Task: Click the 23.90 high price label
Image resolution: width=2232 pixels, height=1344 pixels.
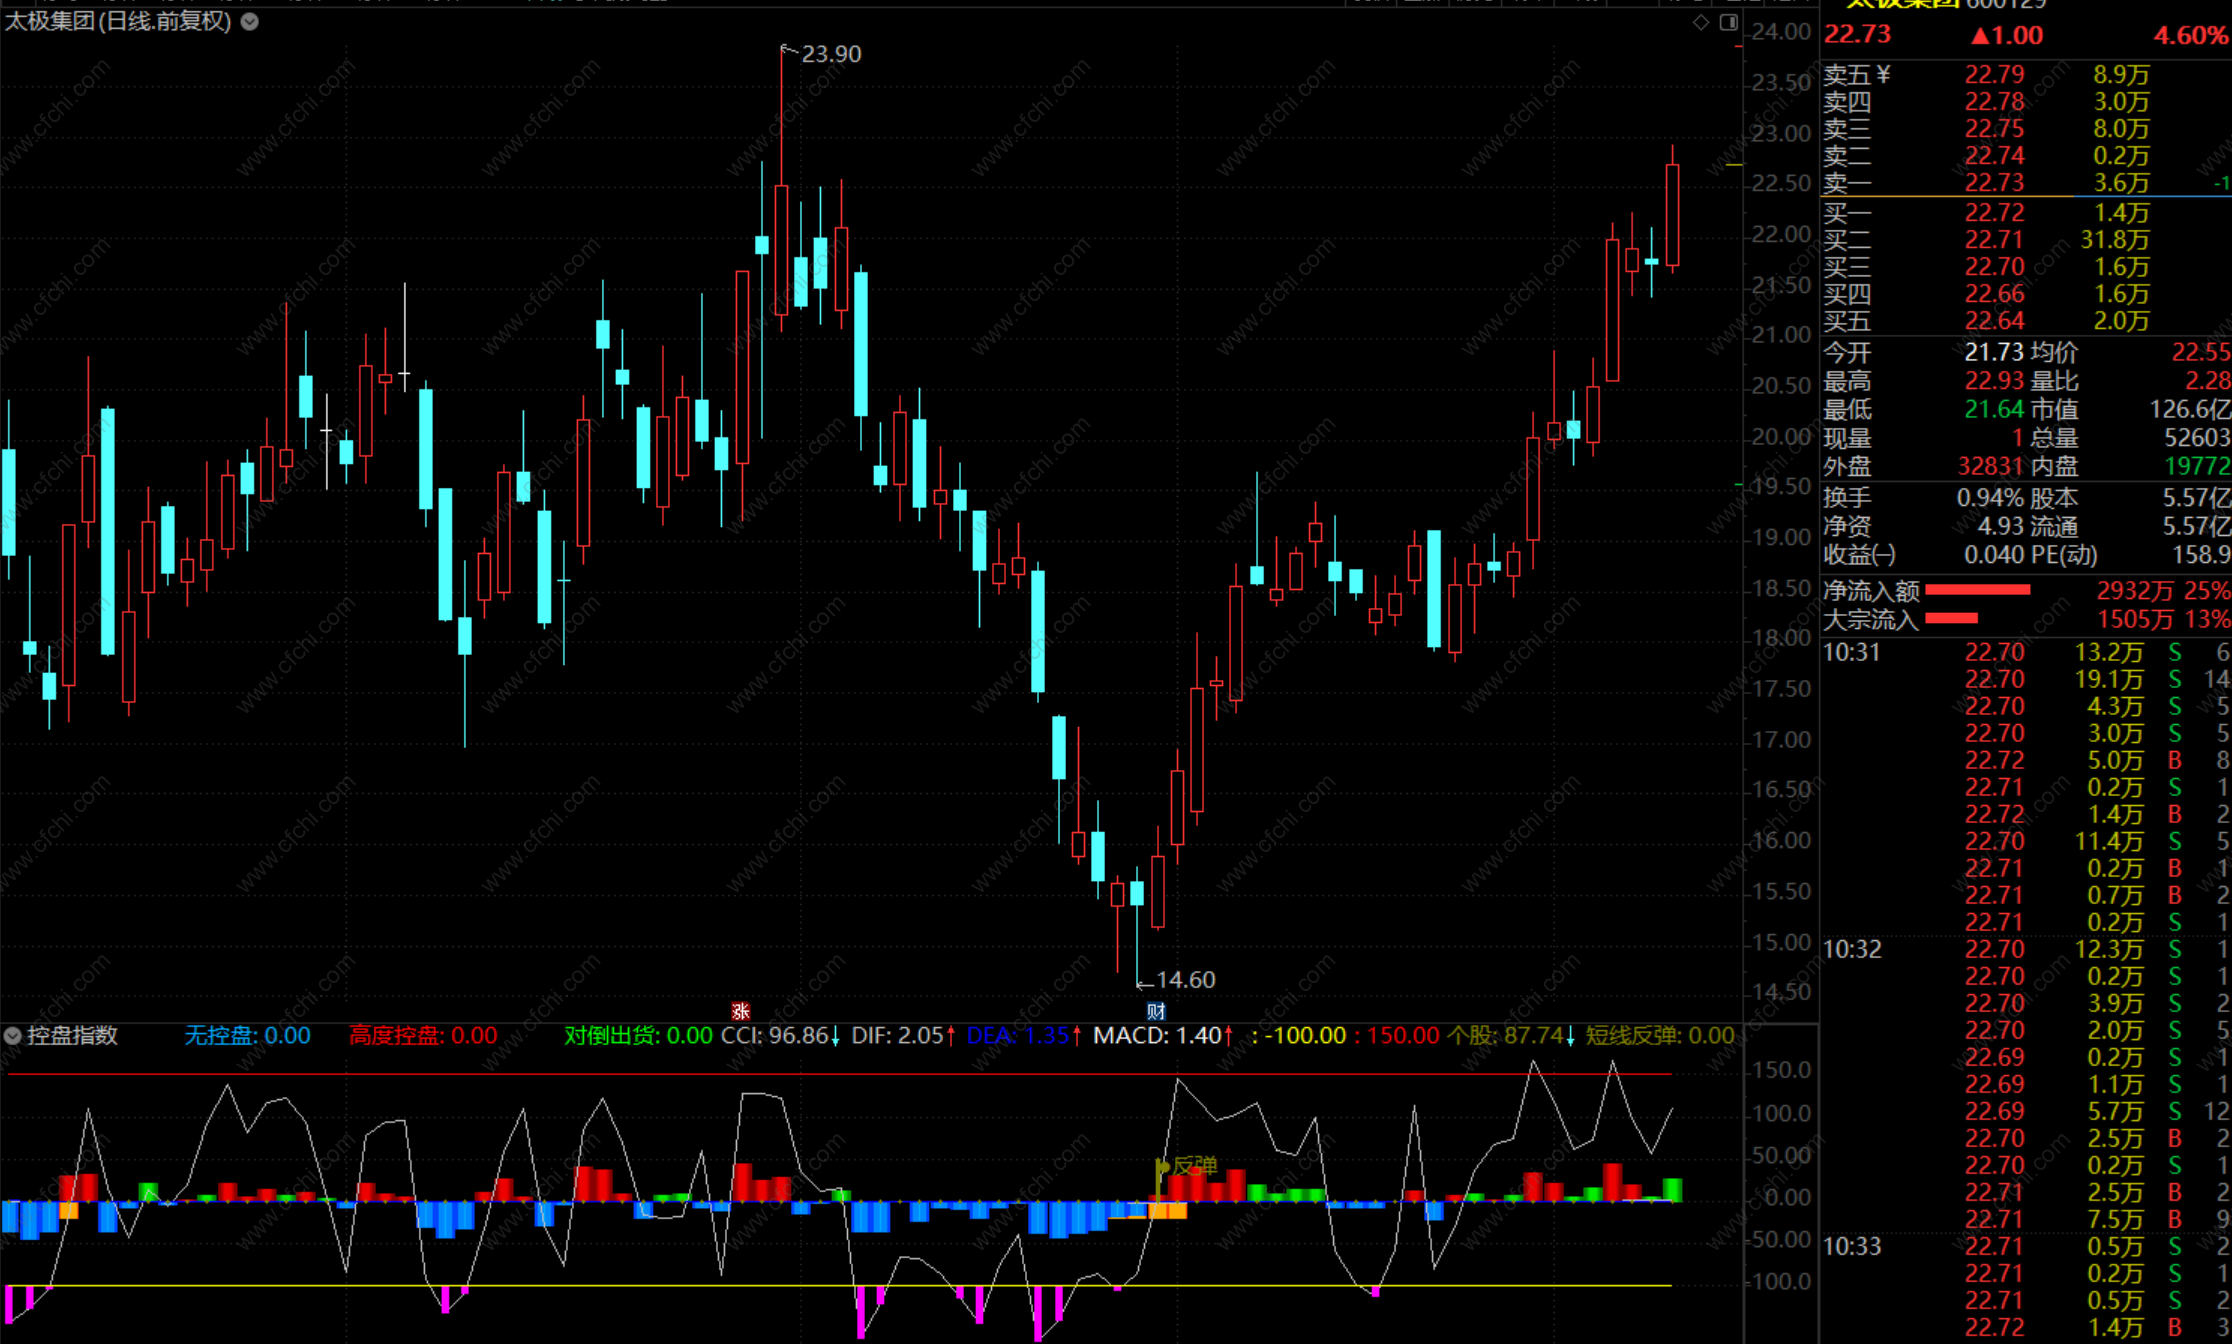Action: click(x=830, y=54)
